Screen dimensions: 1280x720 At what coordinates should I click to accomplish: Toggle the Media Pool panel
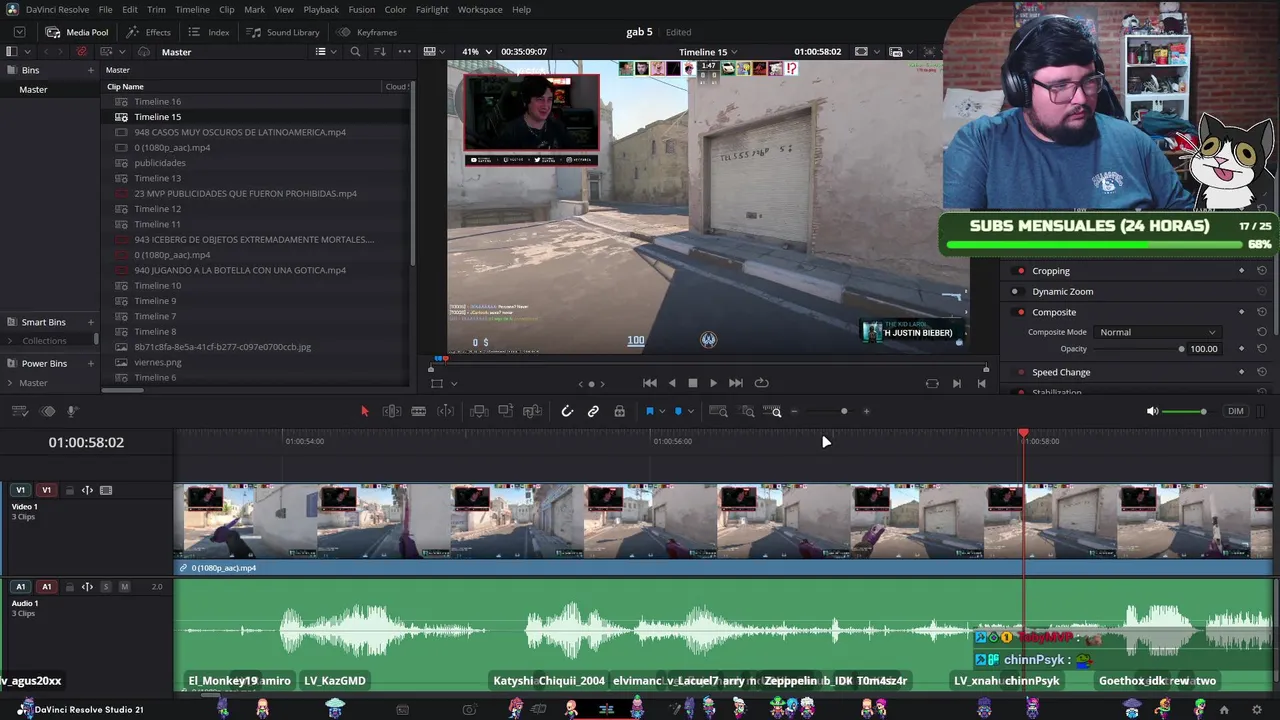[77, 32]
